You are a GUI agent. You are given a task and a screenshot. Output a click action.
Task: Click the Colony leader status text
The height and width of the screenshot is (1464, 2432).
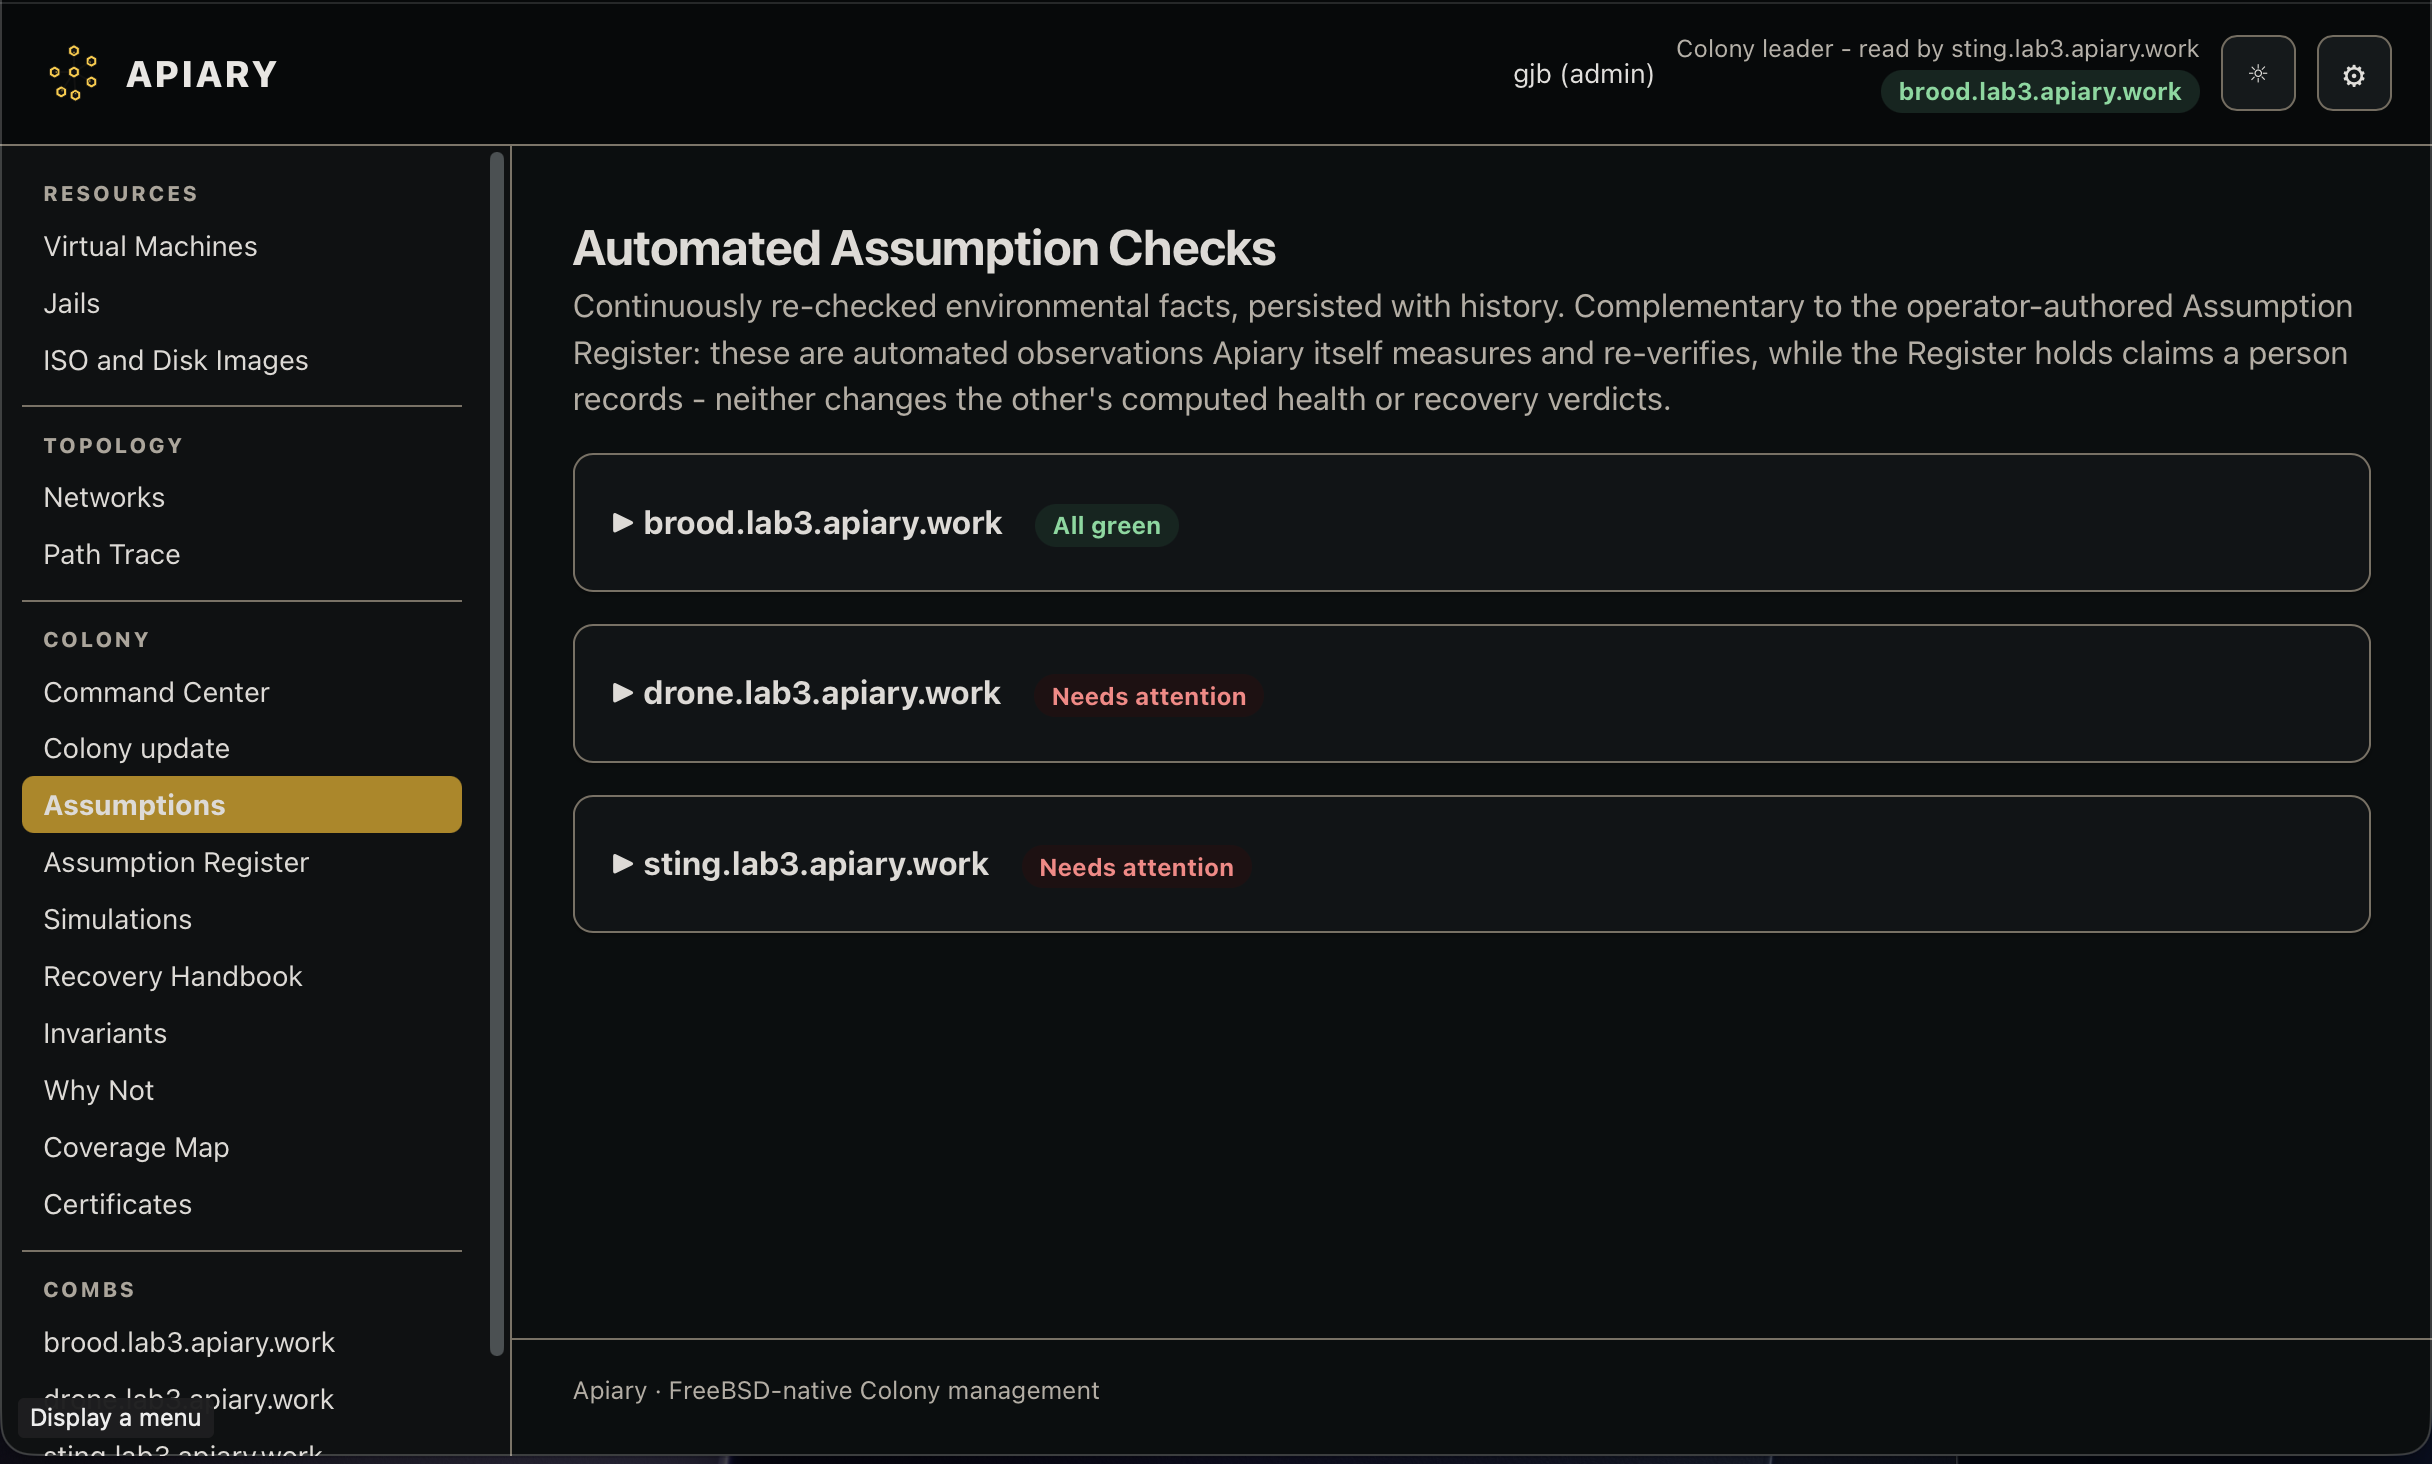point(1937,49)
